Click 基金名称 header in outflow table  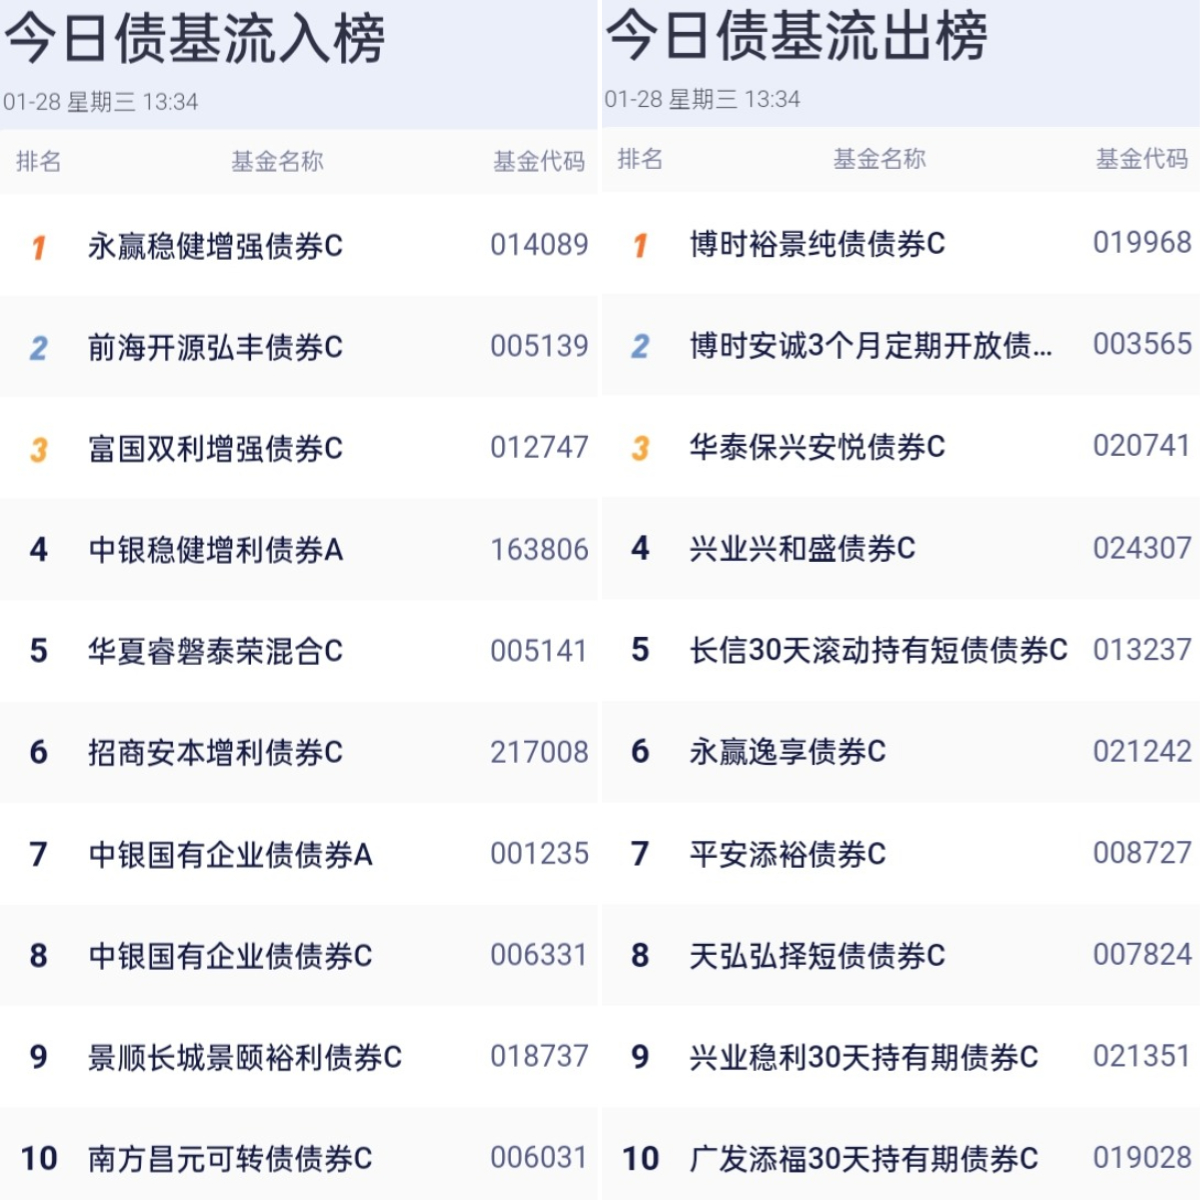coord(879,159)
